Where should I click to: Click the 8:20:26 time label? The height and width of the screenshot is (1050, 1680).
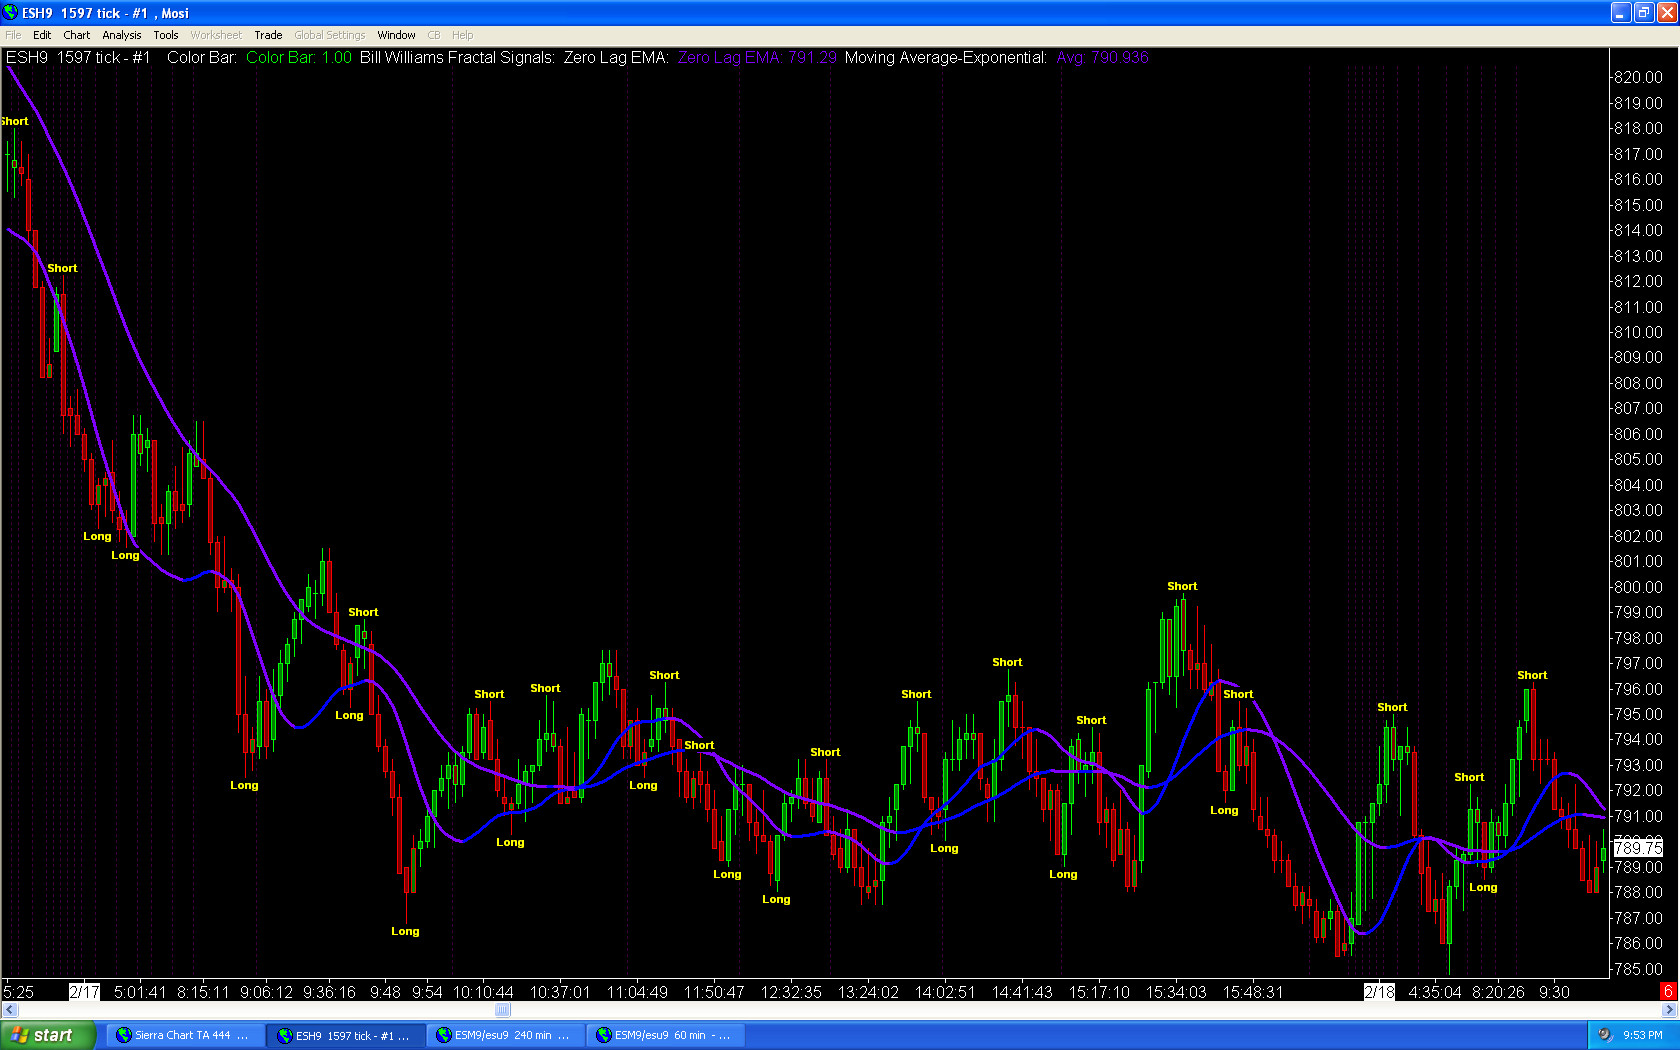(1498, 992)
